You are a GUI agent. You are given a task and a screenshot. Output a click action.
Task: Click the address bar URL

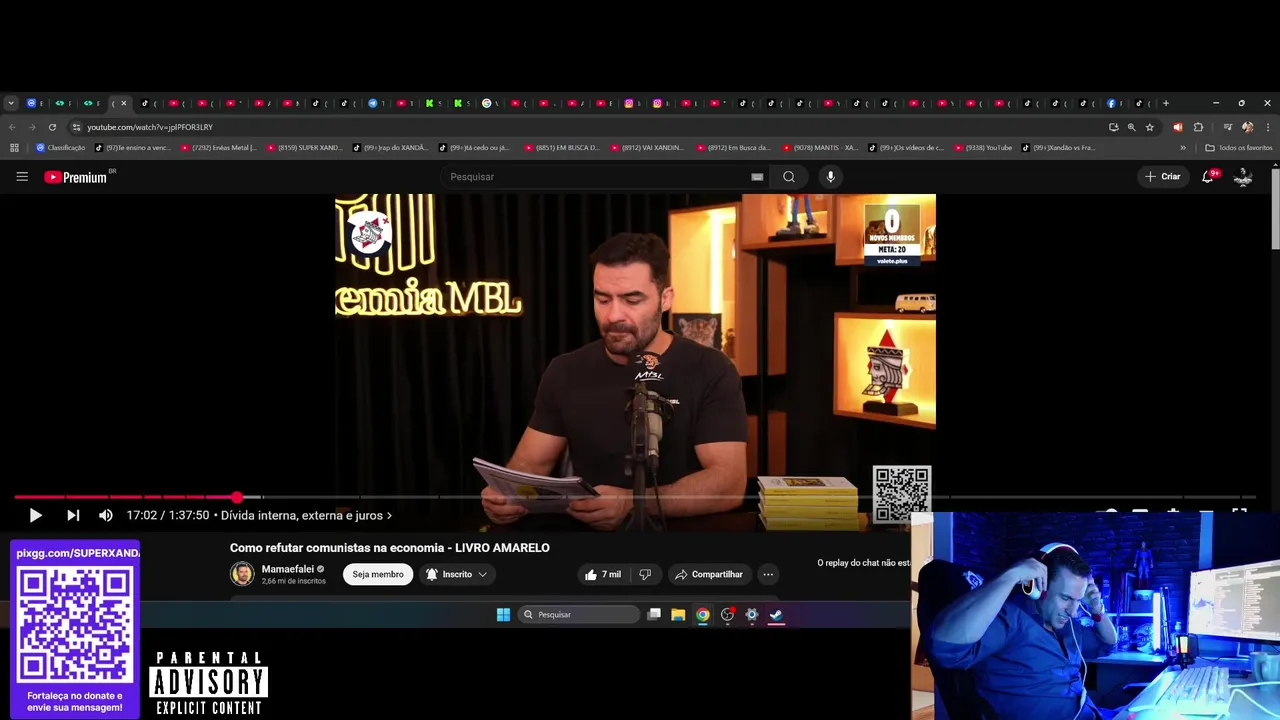[x=150, y=127]
